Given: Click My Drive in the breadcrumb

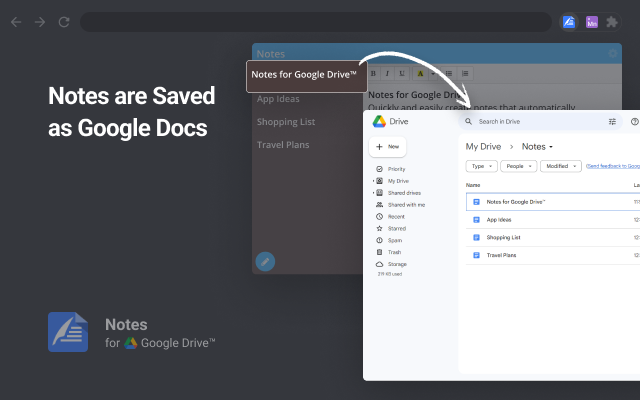Looking at the screenshot, I should coord(483,147).
